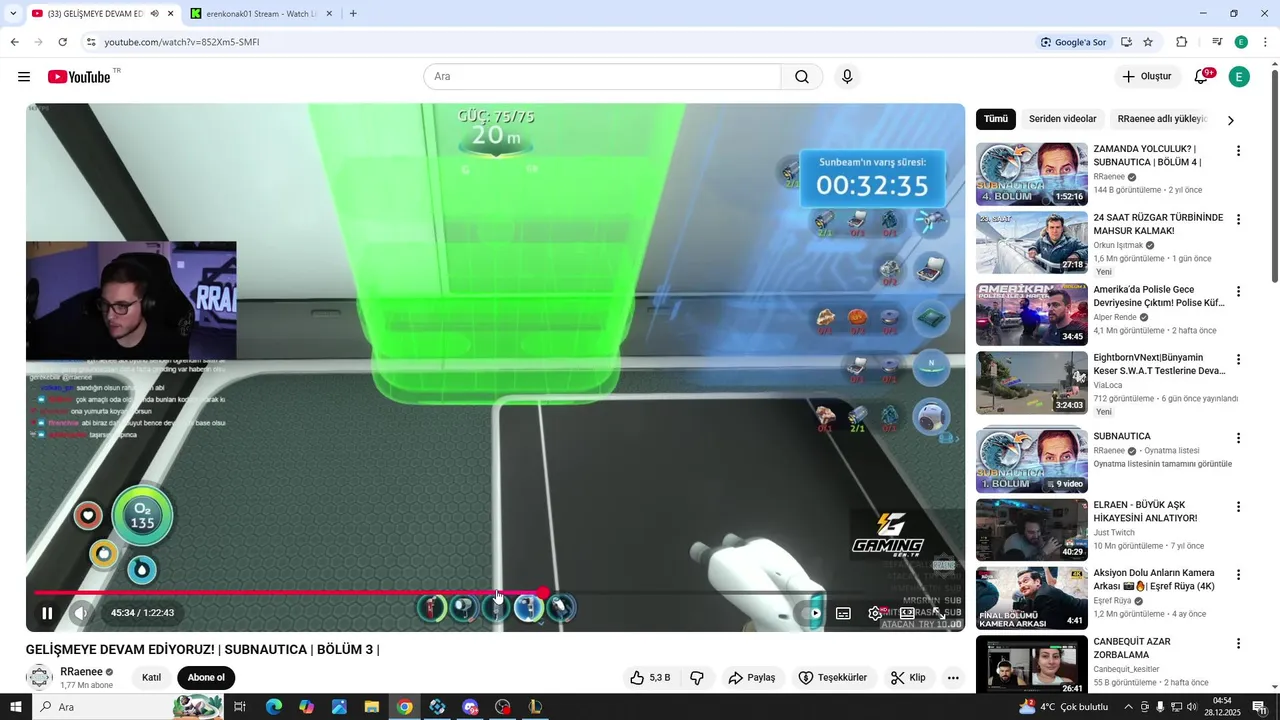1280x720 pixels.
Task: Select RRaenee adlı yükleyici chip
Action: click(1162, 119)
